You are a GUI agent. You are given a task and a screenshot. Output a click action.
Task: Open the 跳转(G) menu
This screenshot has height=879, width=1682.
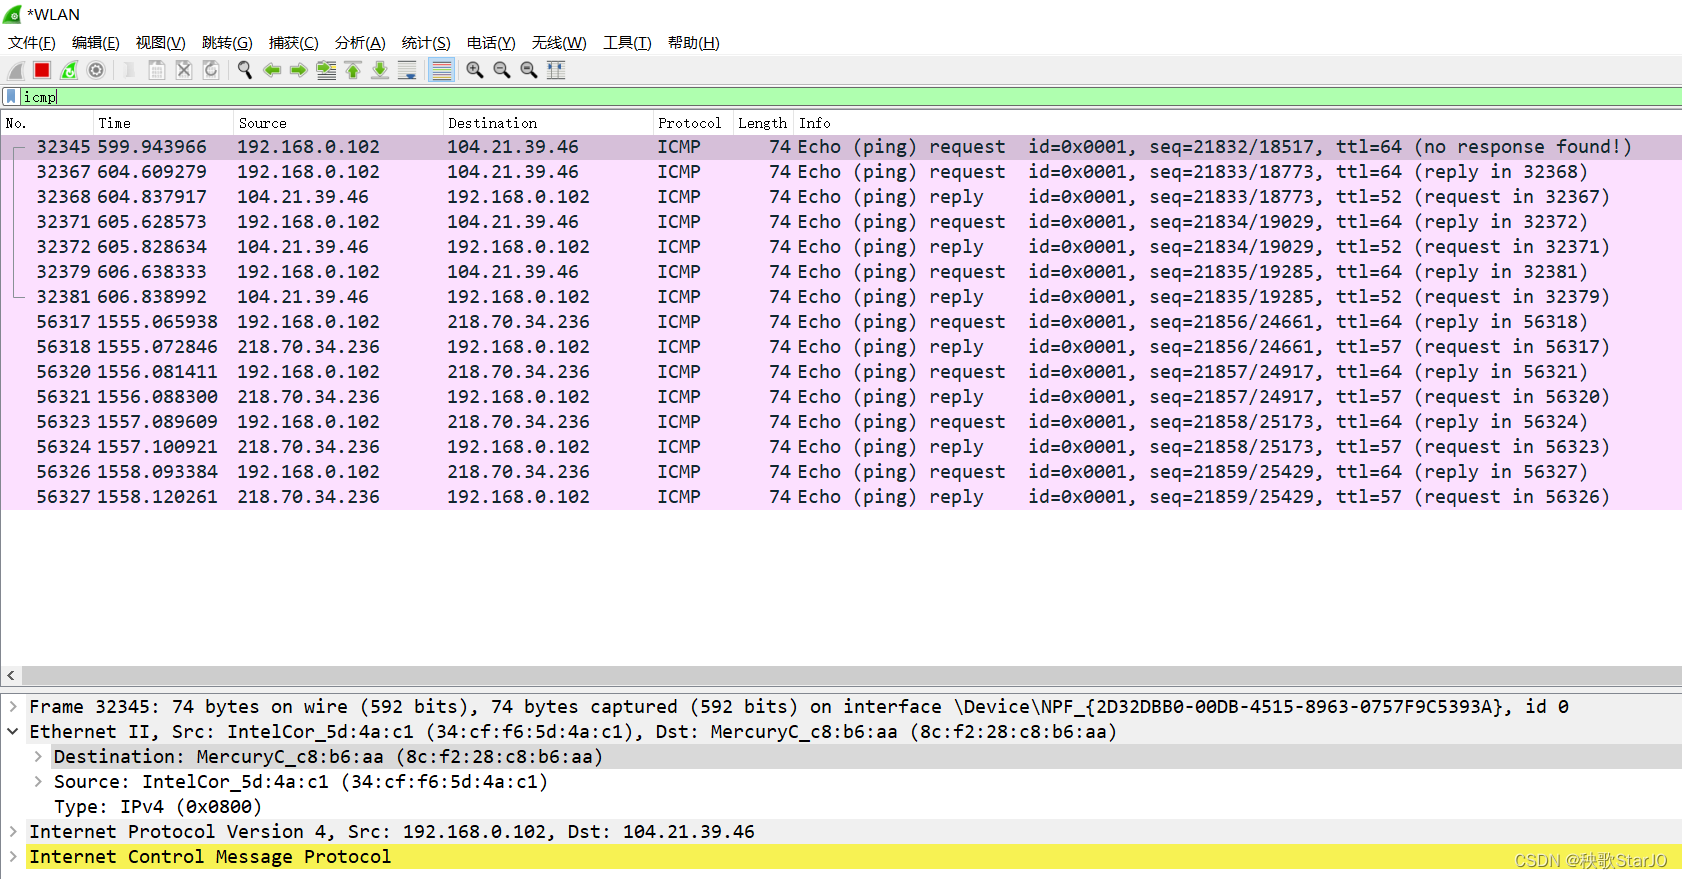point(227,43)
